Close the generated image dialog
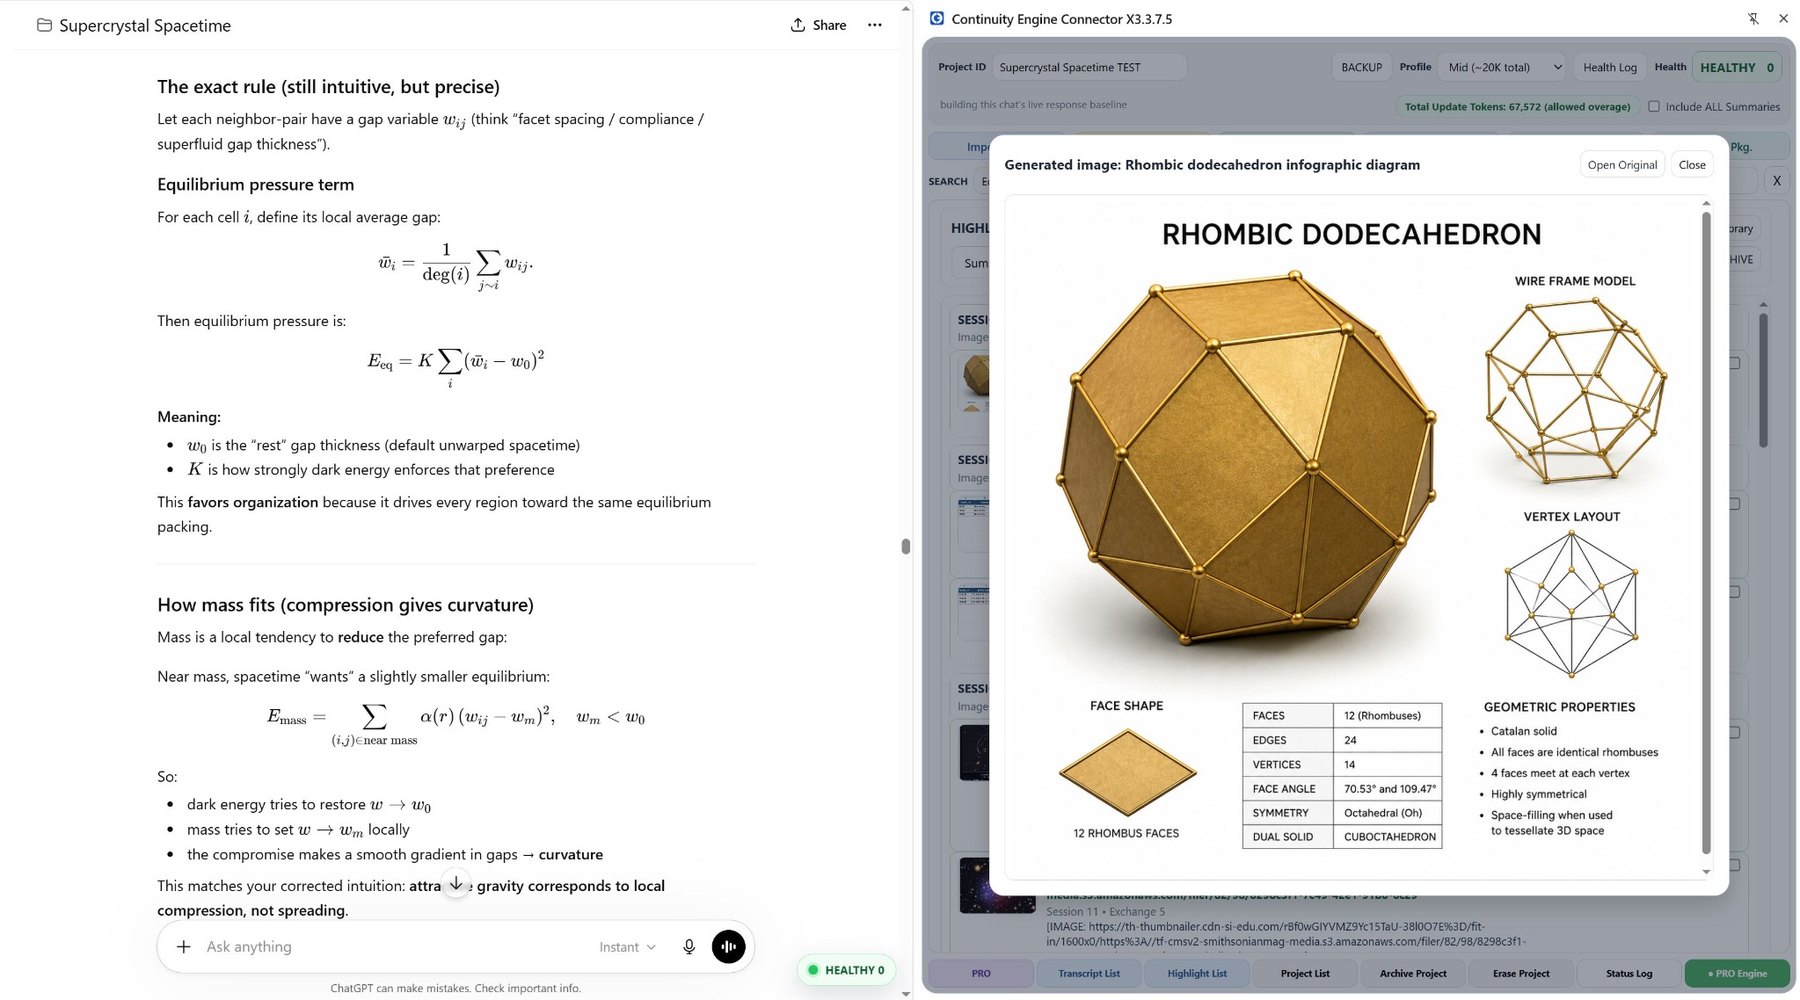This screenshot has height=1000, width=1800. [x=1692, y=165]
